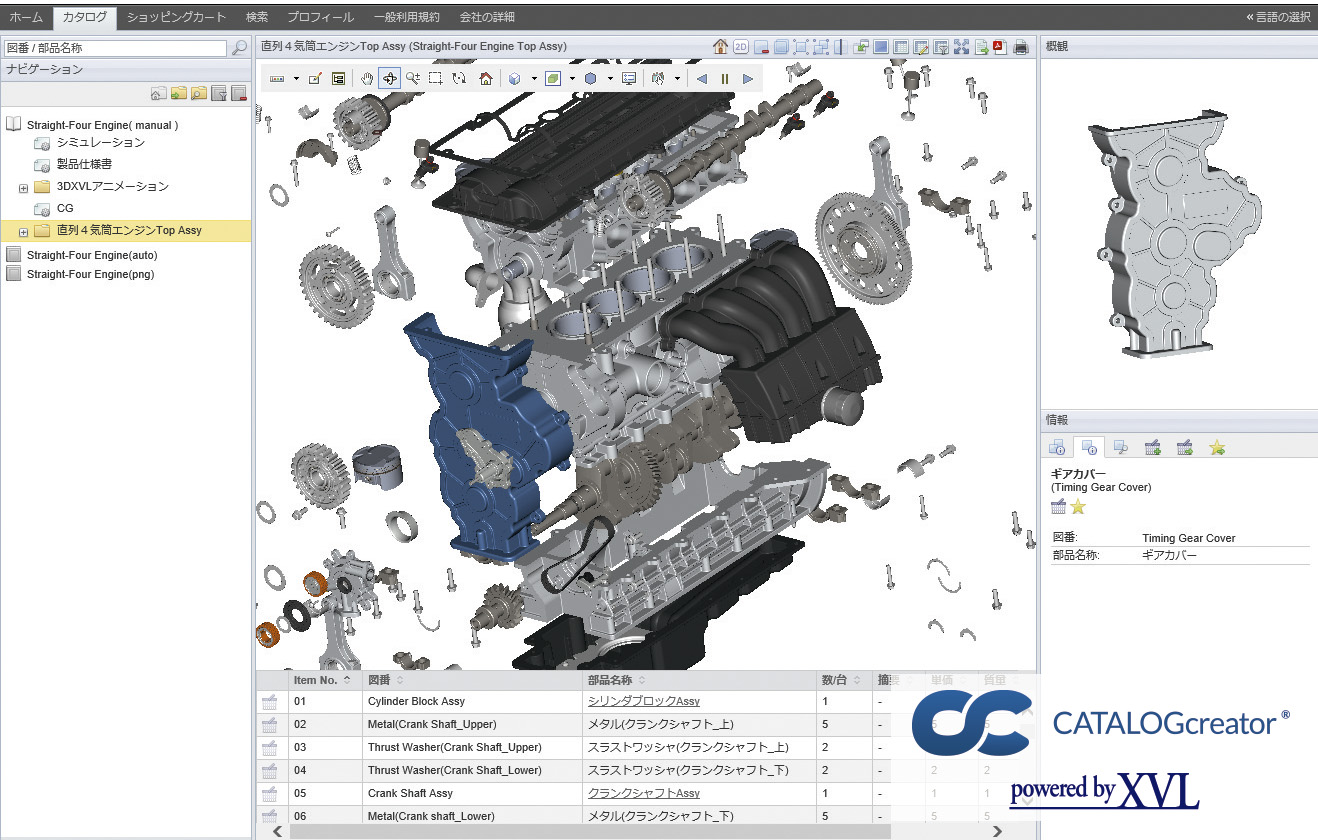Click the zoom magnifier tool in viewer toolbar

412,79
